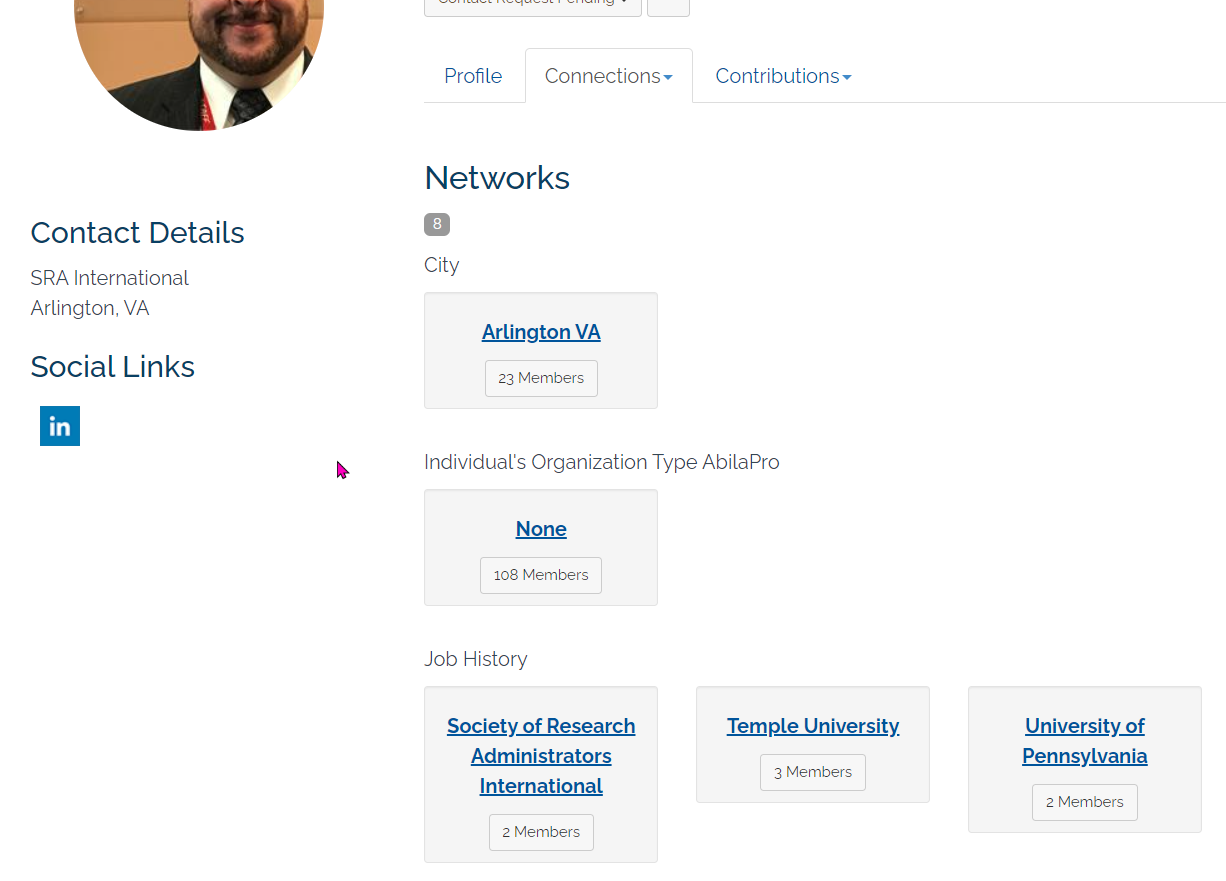Viewport: 1226px width, 881px height.
Task: Open the University of Pennsylvania link
Action: pyautogui.click(x=1085, y=741)
